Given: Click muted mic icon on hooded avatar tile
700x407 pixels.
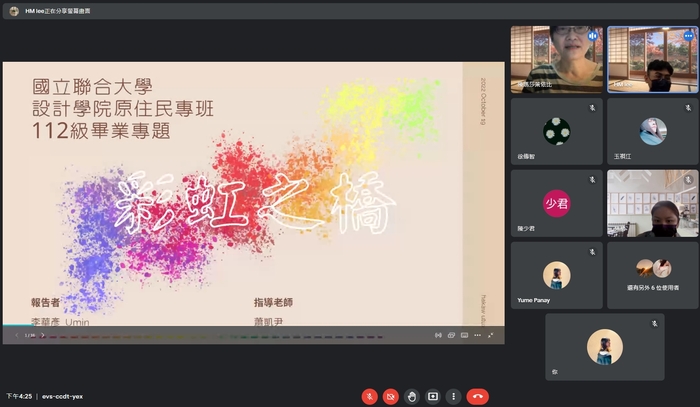Looking at the screenshot, I should (x=688, y=108).
